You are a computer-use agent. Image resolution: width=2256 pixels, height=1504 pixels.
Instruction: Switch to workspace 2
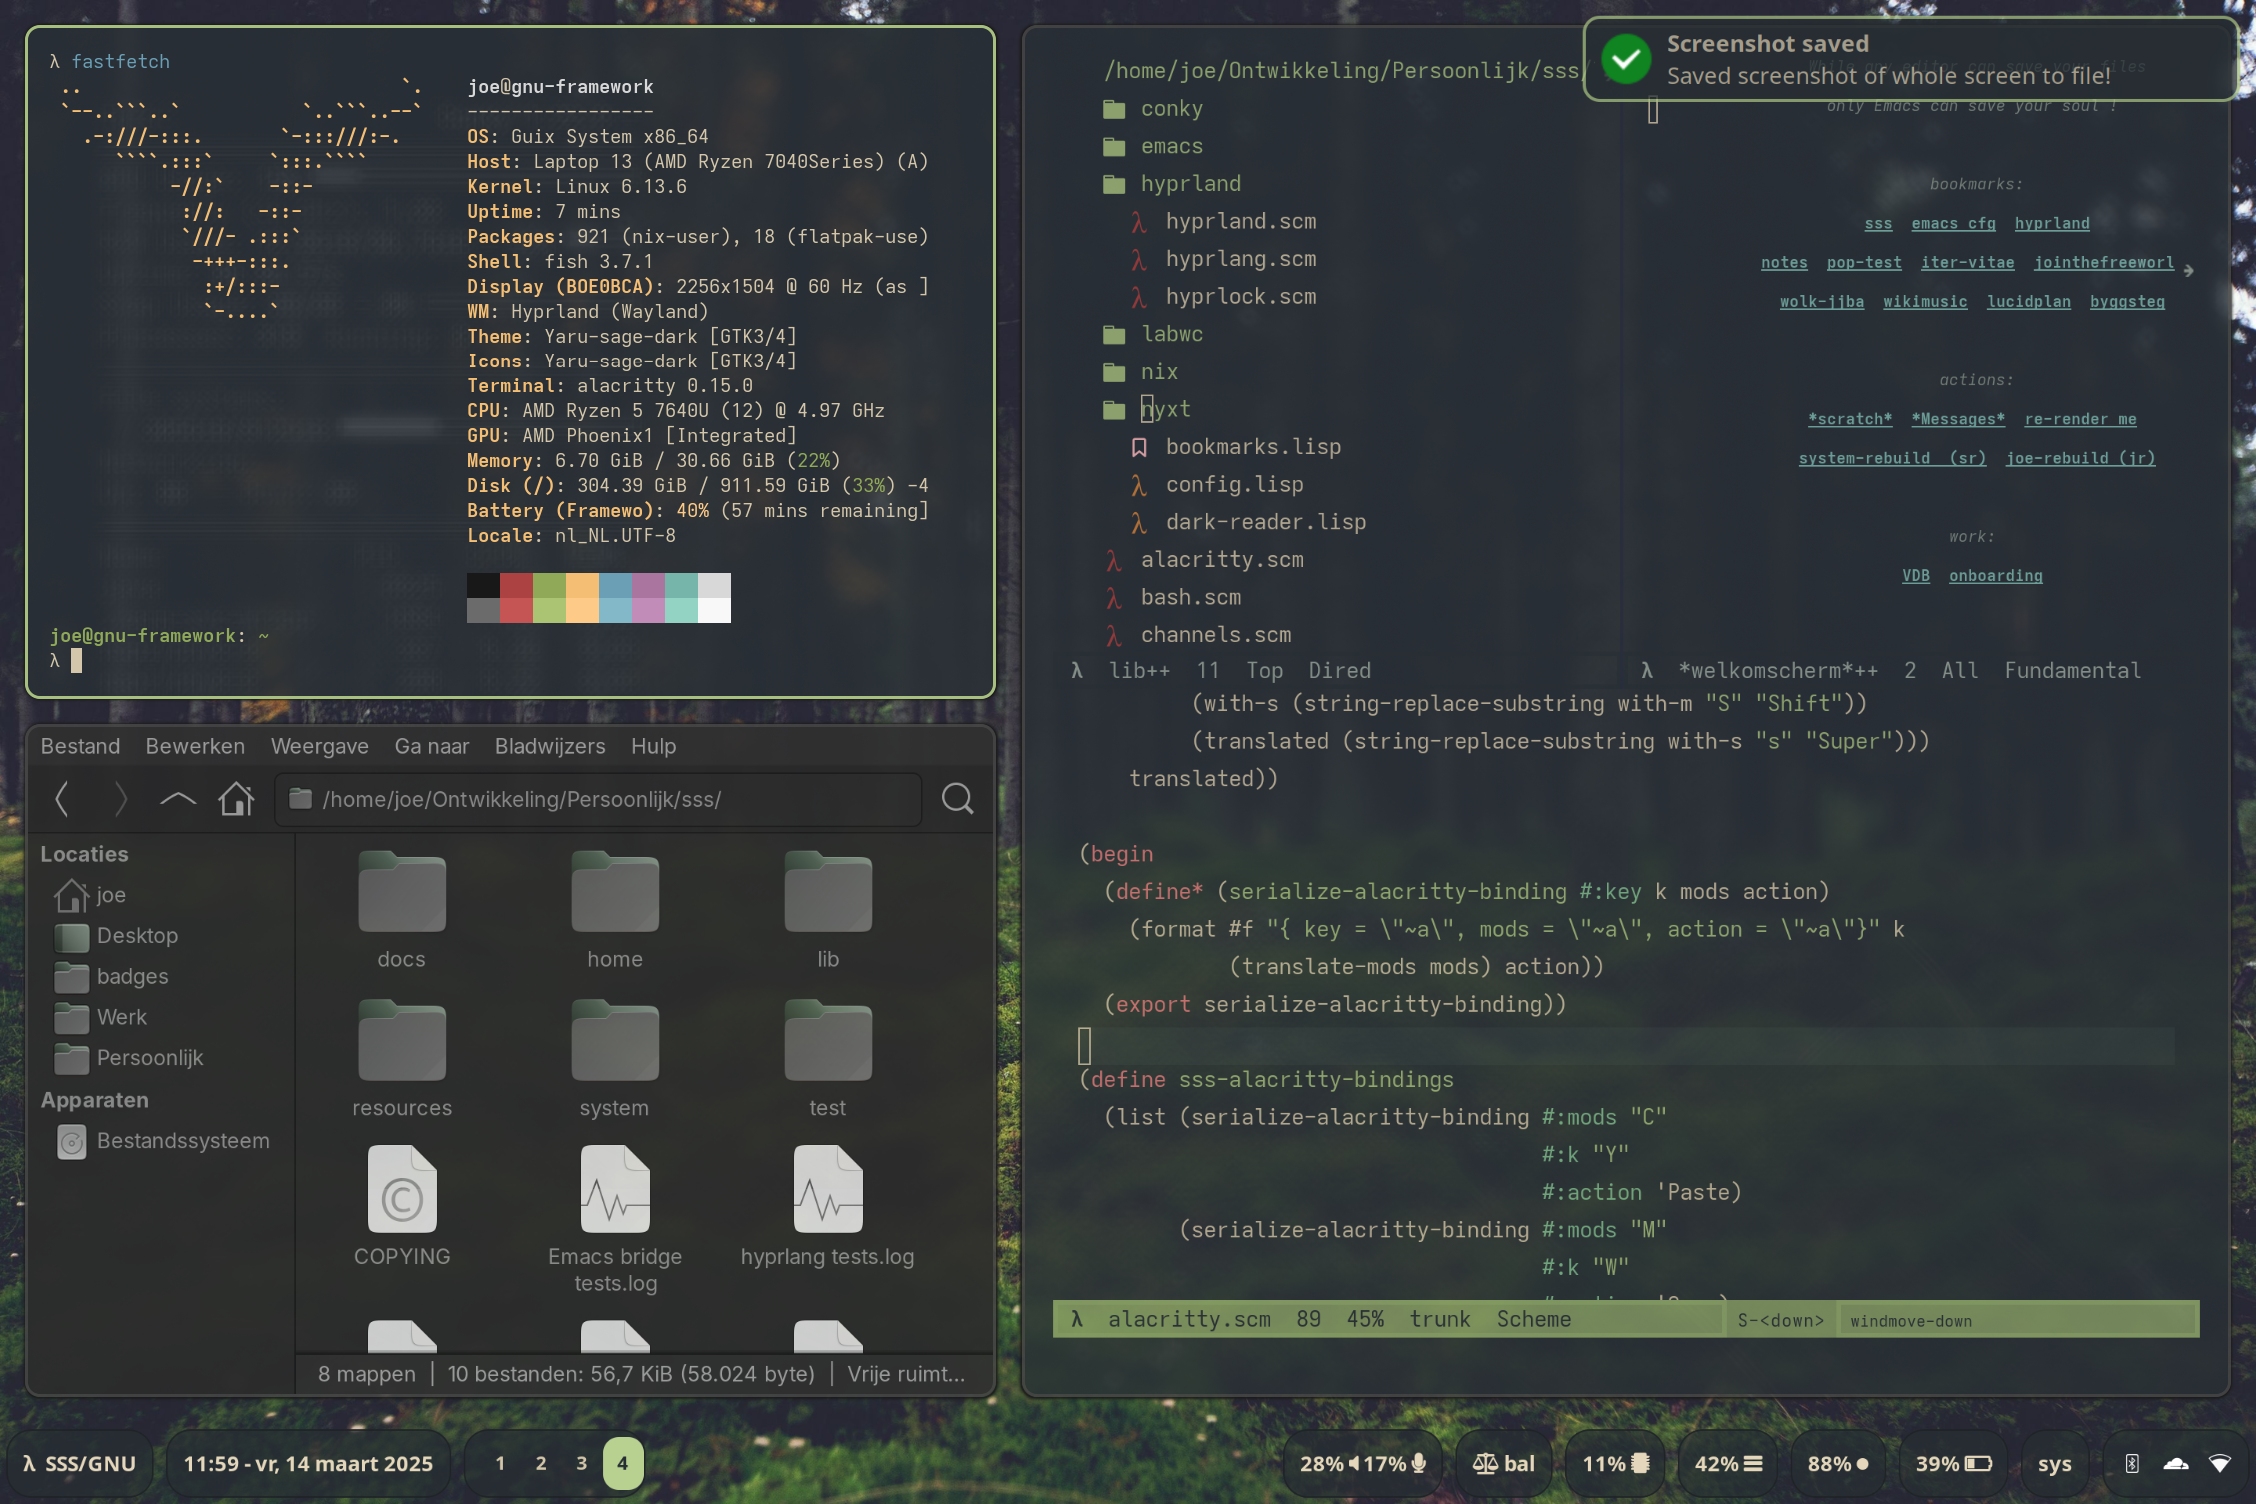coord(541,1464)
